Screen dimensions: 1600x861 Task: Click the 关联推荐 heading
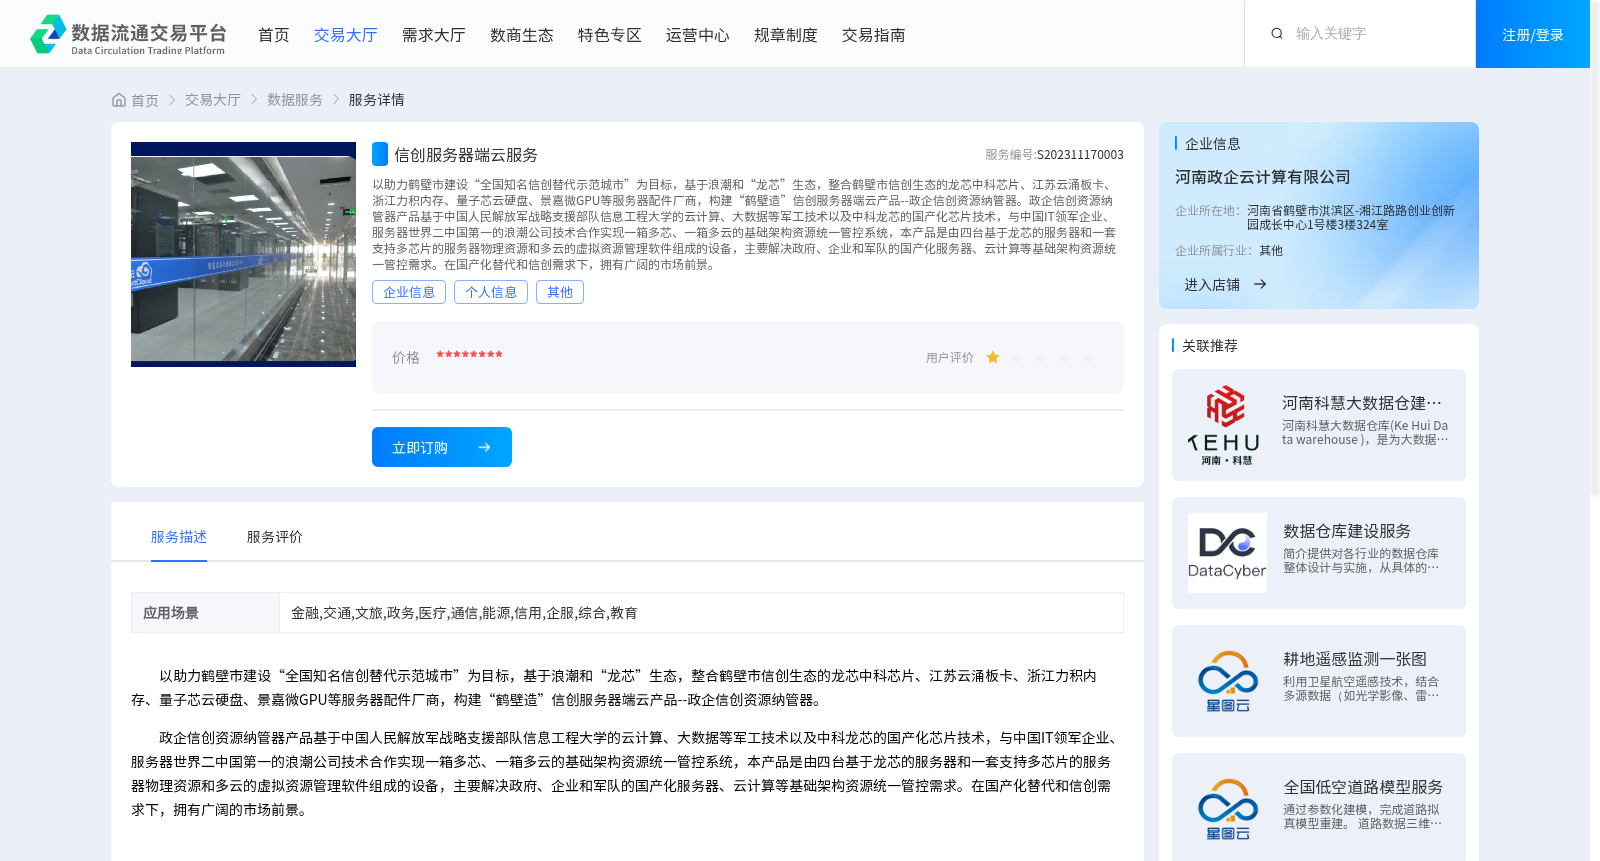[1210, 346]
